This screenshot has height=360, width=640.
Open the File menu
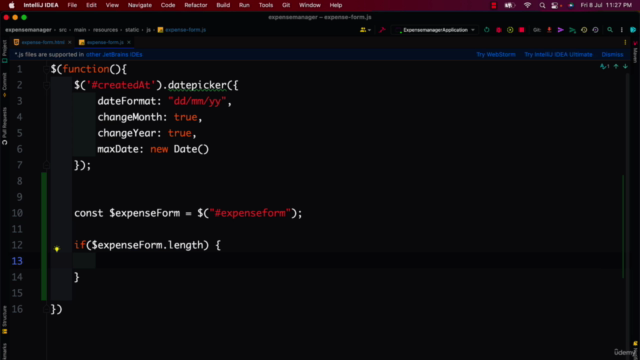[72, 5]
